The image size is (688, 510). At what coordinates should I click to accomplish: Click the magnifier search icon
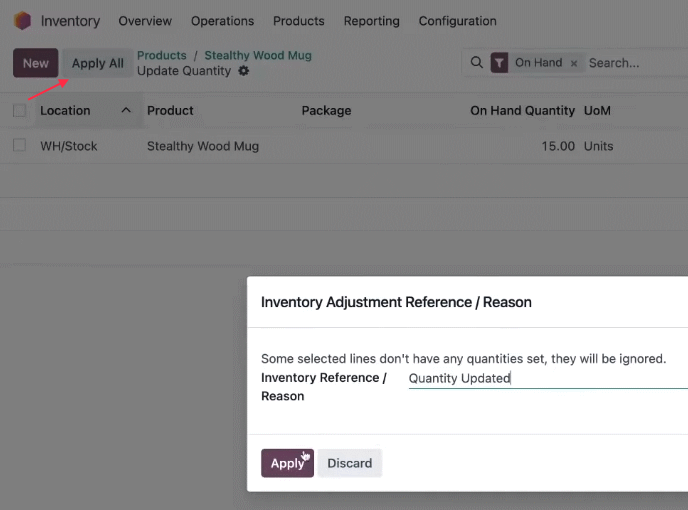pyautogui.click(x=477, y=62)
